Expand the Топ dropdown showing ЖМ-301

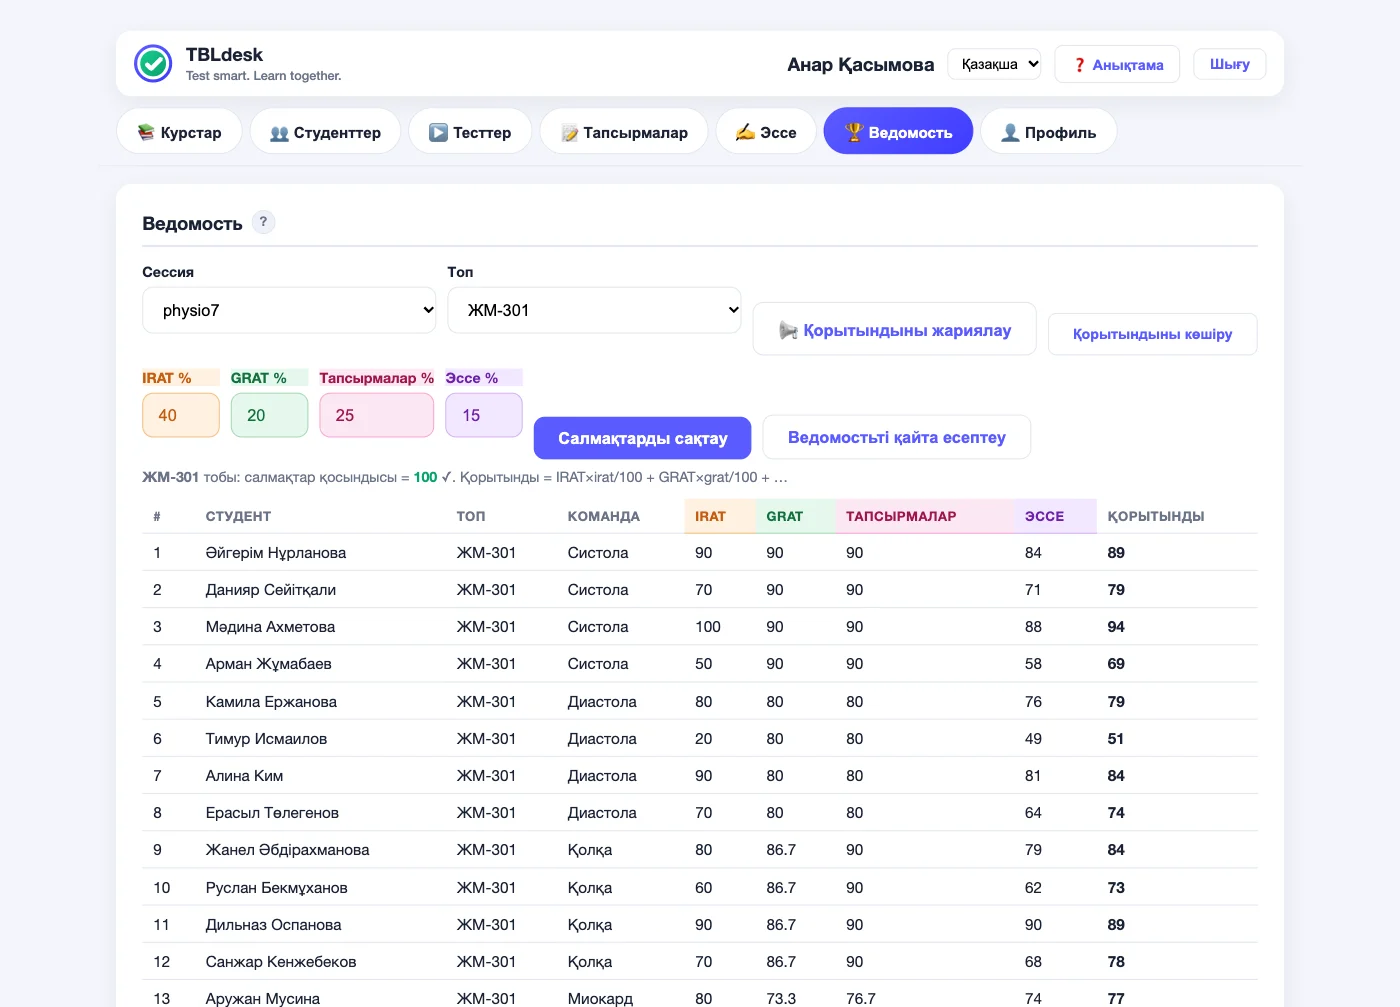pos(594,310)
